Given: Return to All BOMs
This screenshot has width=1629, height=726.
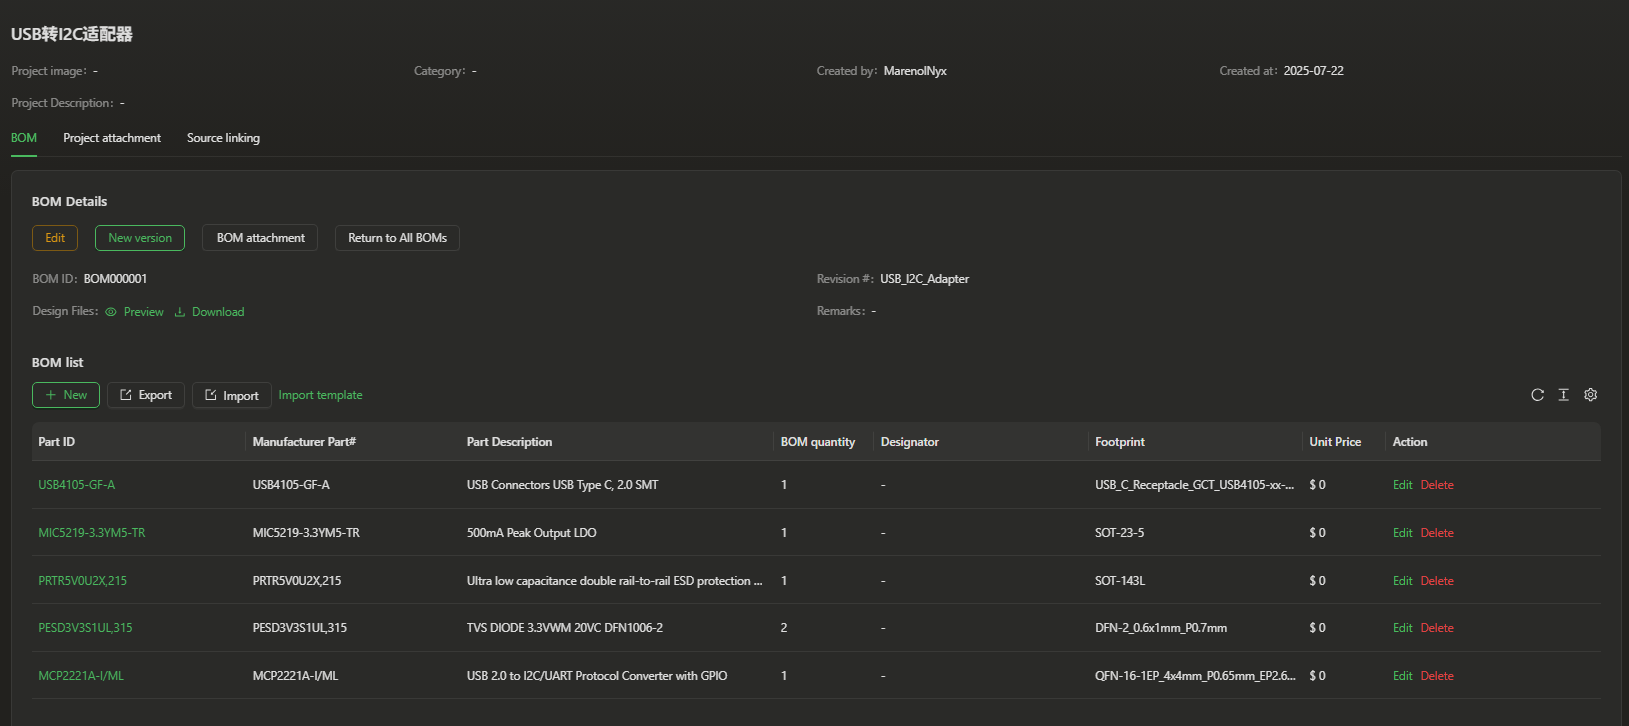Looking at the screenshot, I should pyautogui.click(x=397, y=238).
